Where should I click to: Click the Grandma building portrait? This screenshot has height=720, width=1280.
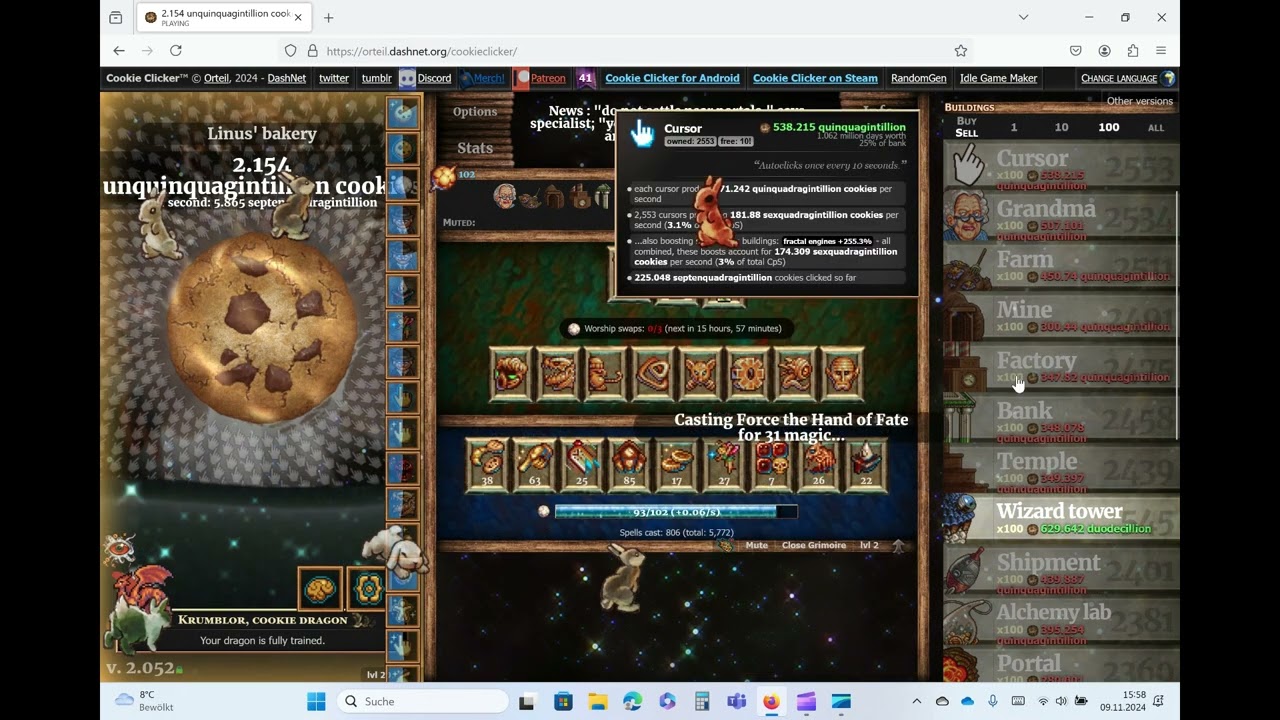point(968,216)
